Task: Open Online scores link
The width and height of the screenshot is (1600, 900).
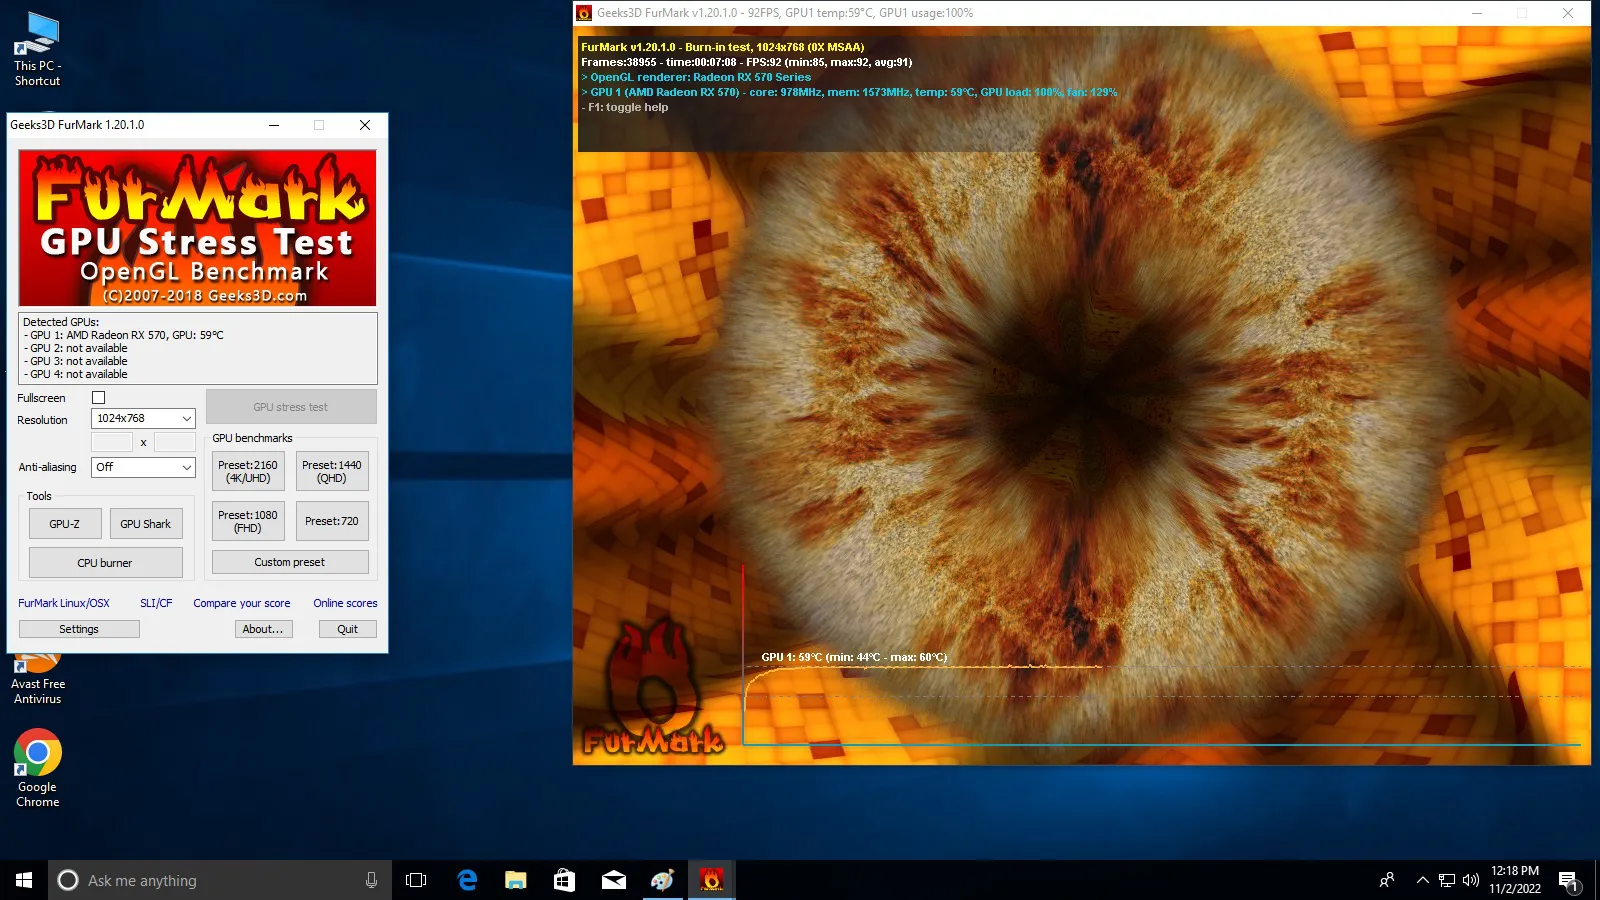Action: point(345,603)
